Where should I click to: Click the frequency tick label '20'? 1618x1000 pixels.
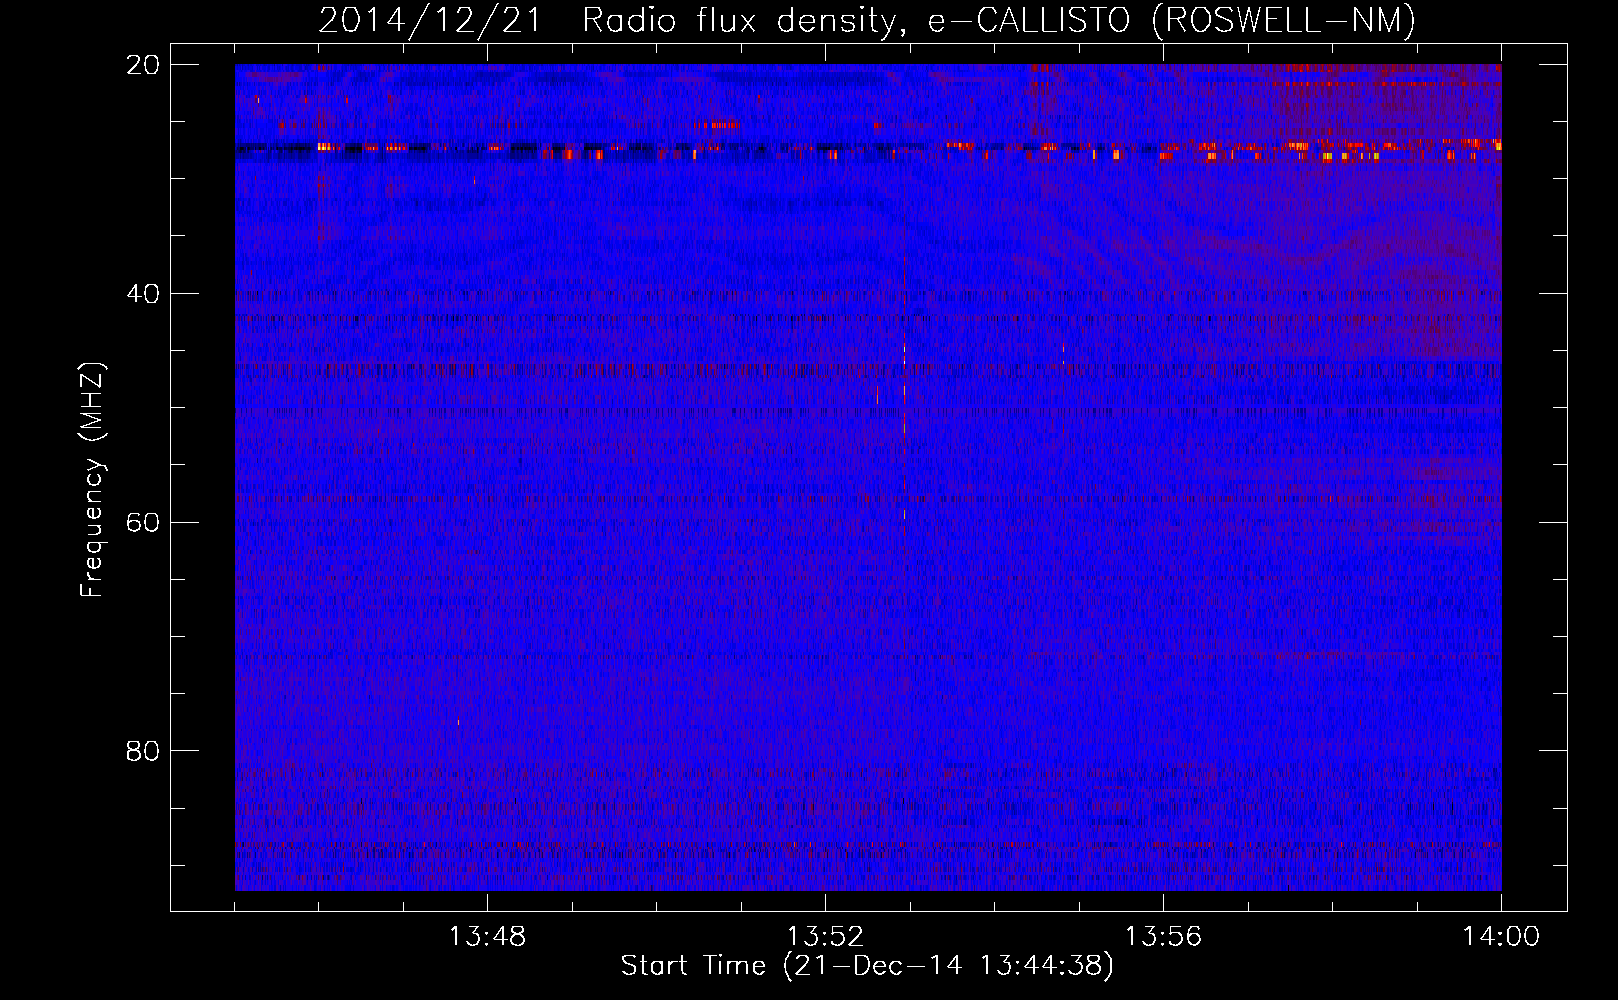tap(143, 65)
